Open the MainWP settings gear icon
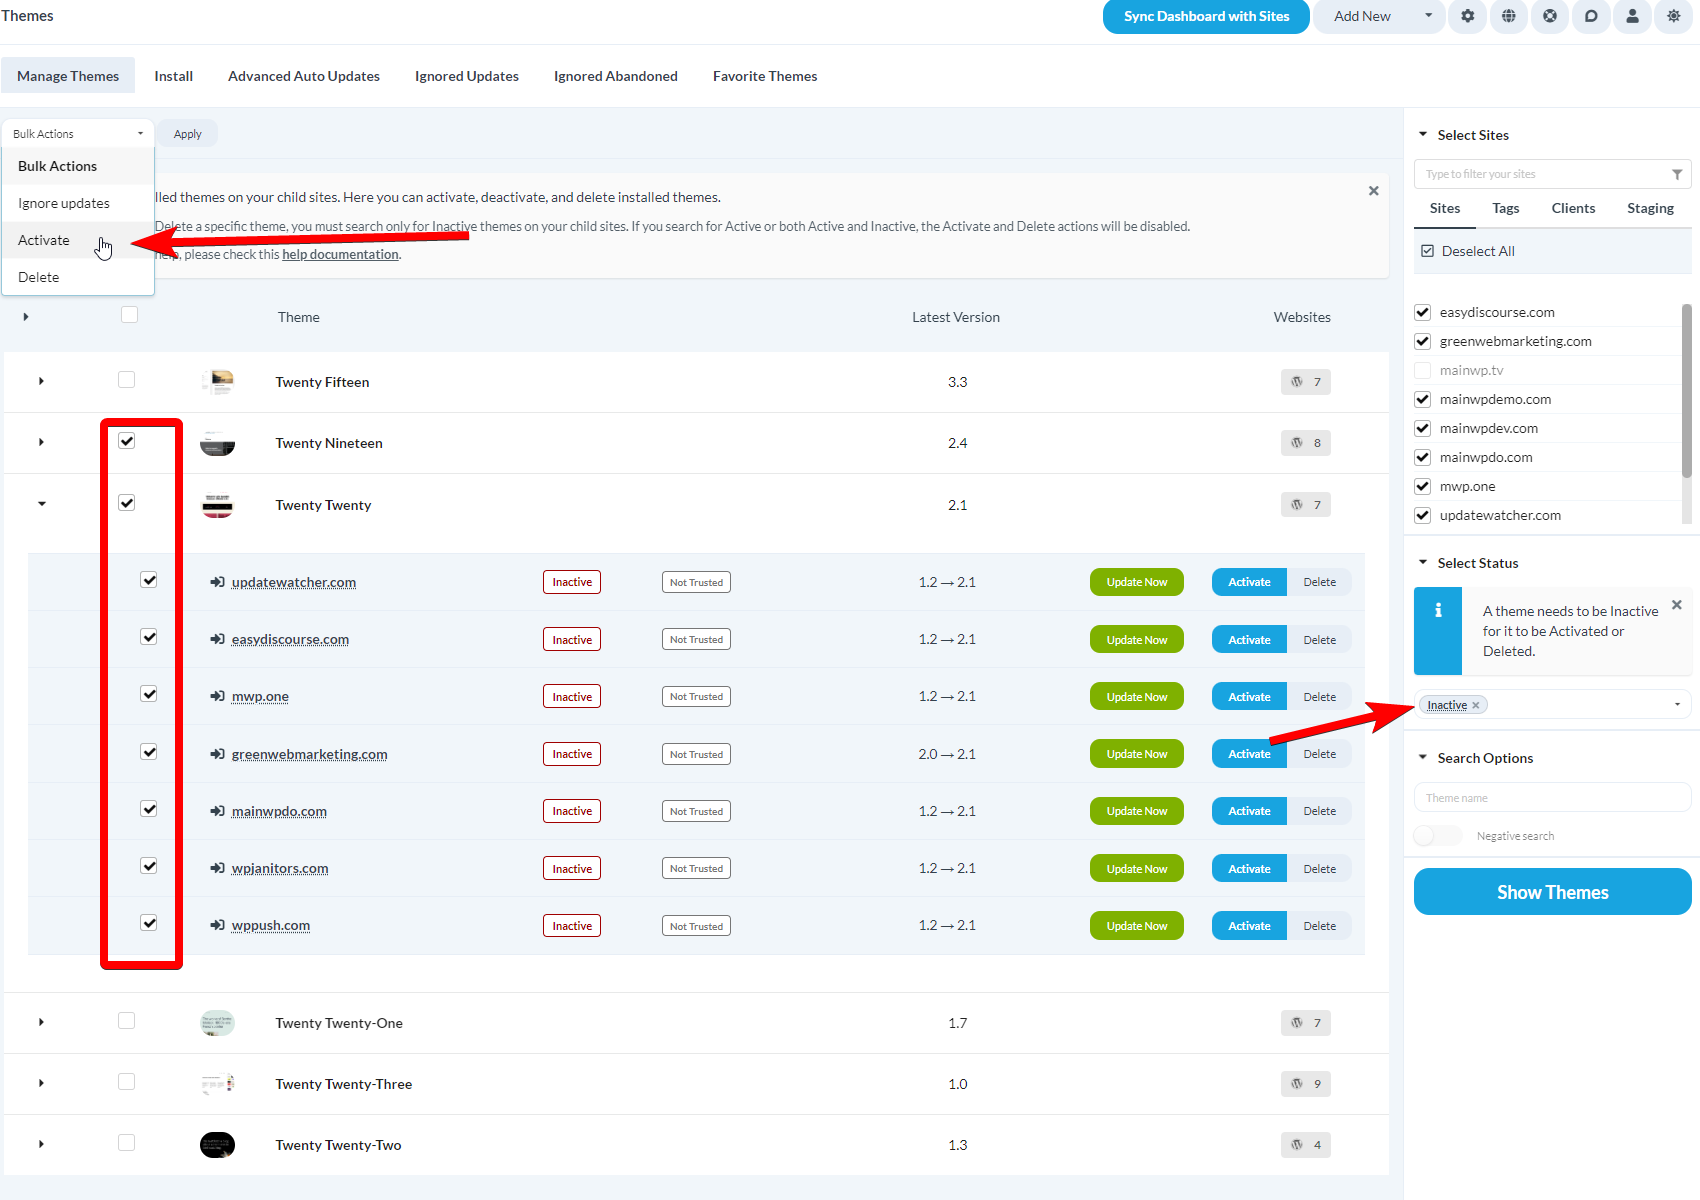 (x=1467, y=16)
